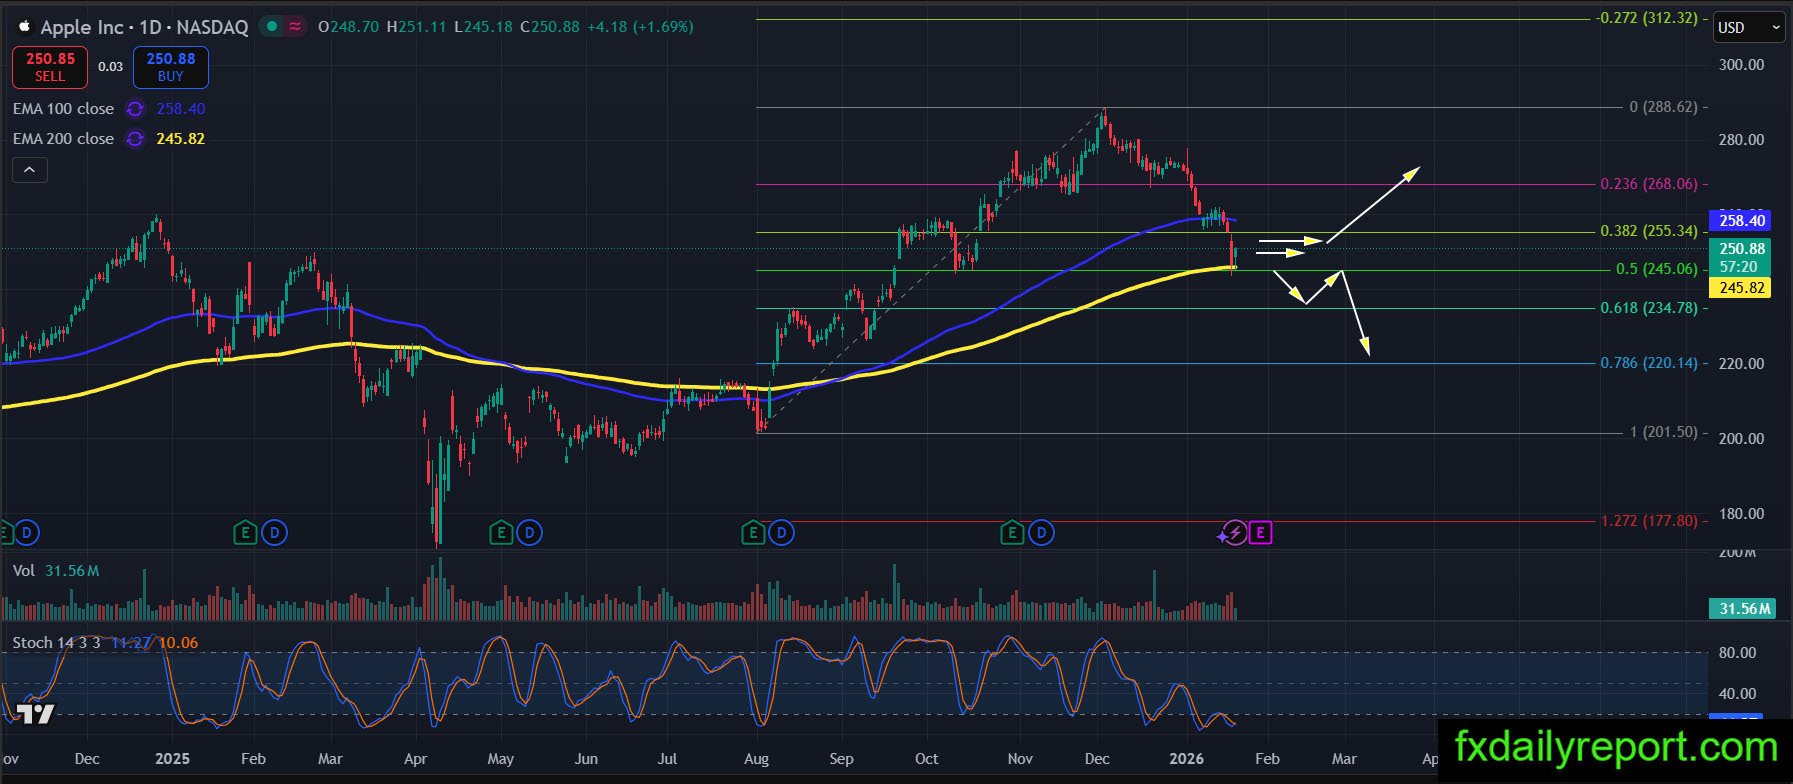Select the Vol 31.56M indicator label
The height and width of the screenshot is (784, 1793).
[x=56, y=571]
